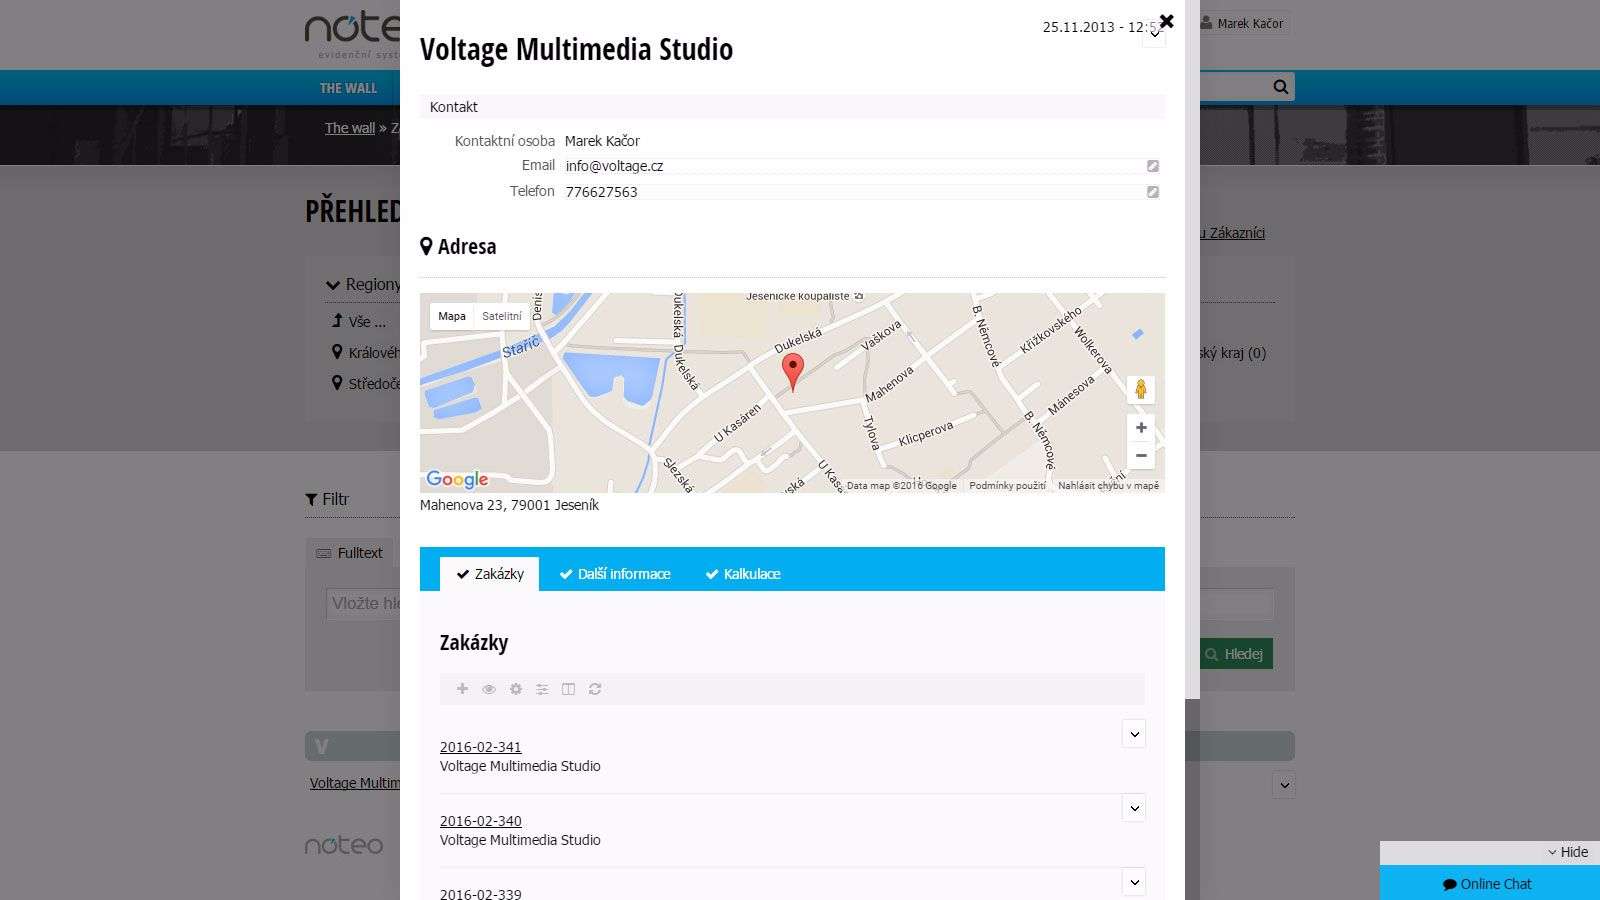Follow The wall breadcrumb link
1600x900 pixels.
[x=350, y=128]
